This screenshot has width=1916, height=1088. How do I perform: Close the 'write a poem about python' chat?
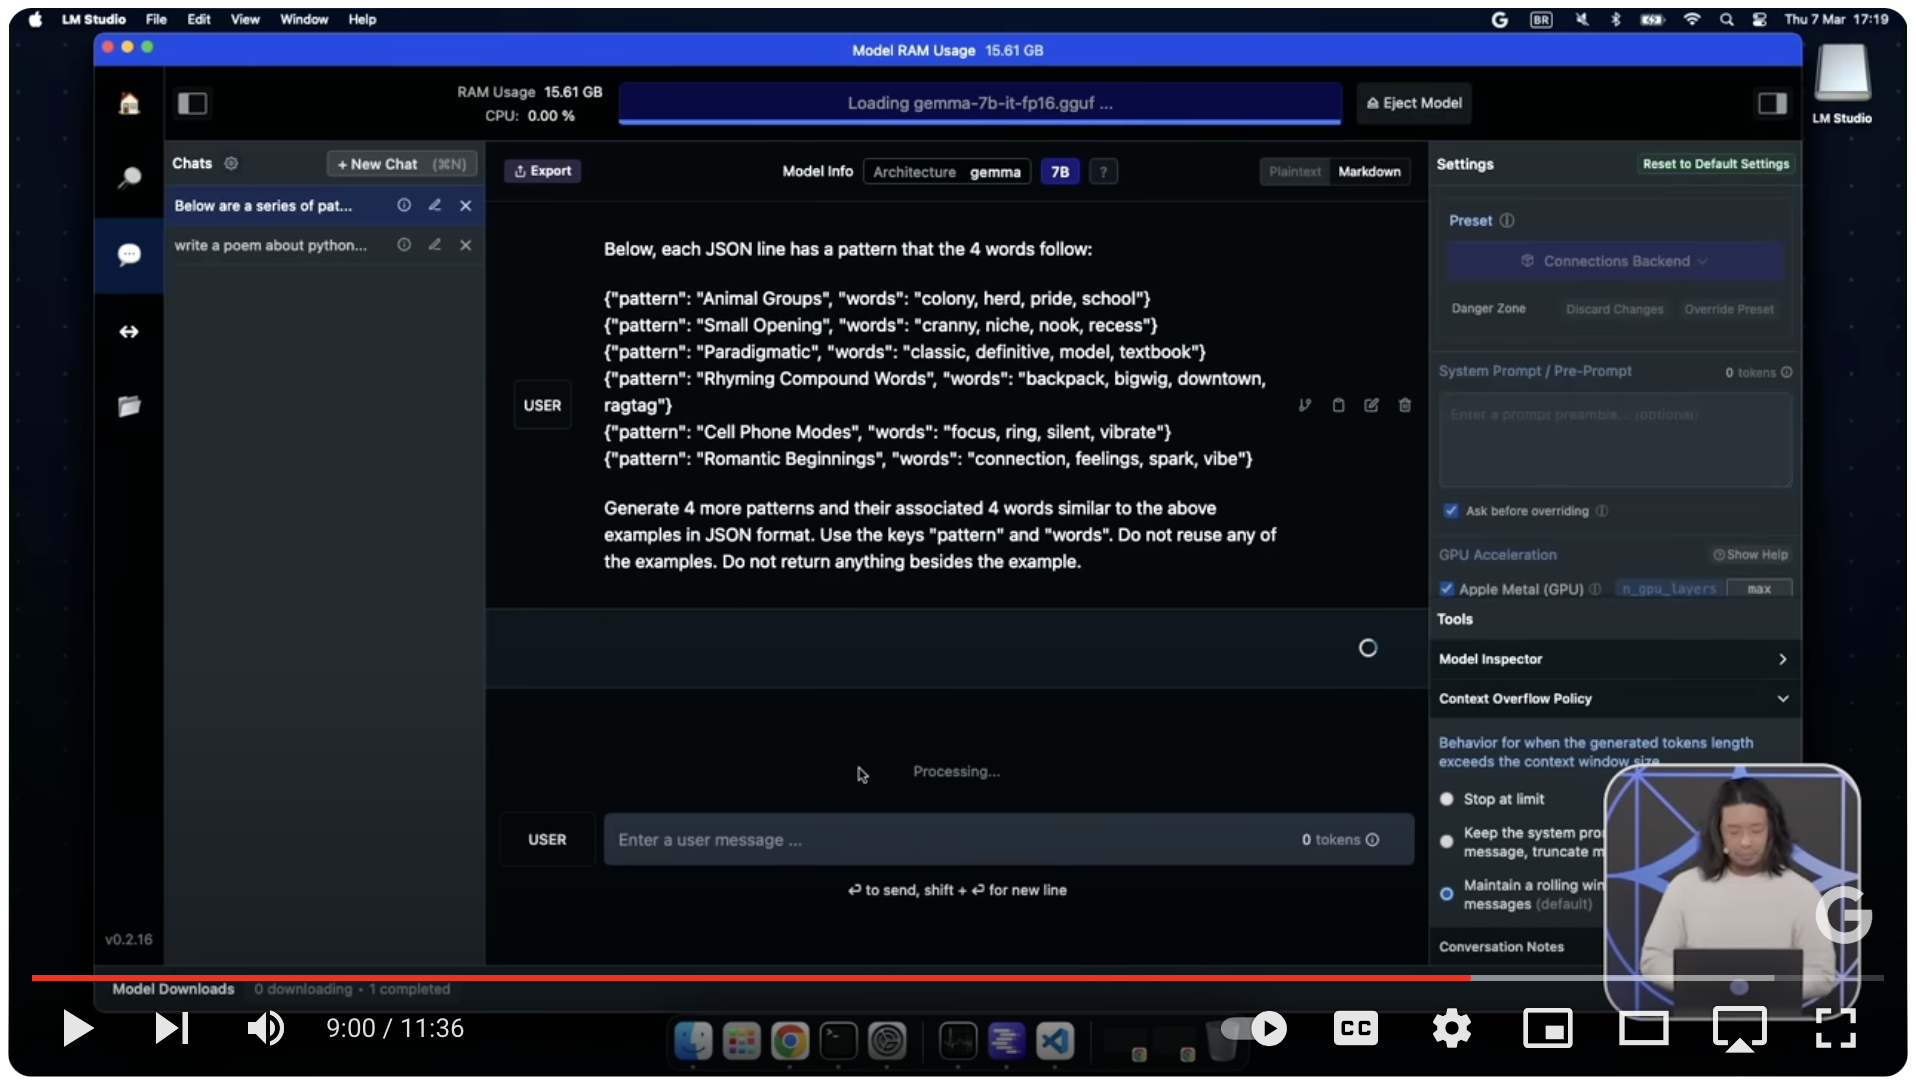465,245
